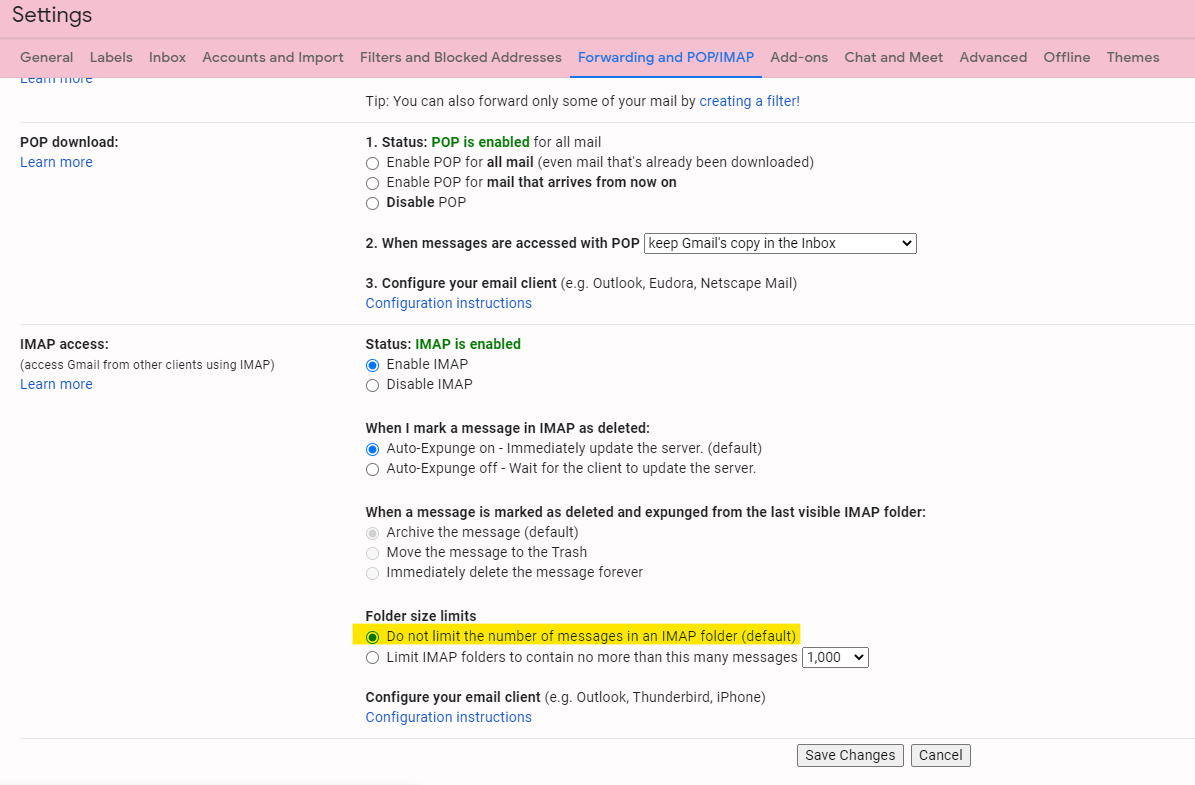This screenshot has height=785, width=1195.
Task: Open the General settings tab
Action: [46, 57]
